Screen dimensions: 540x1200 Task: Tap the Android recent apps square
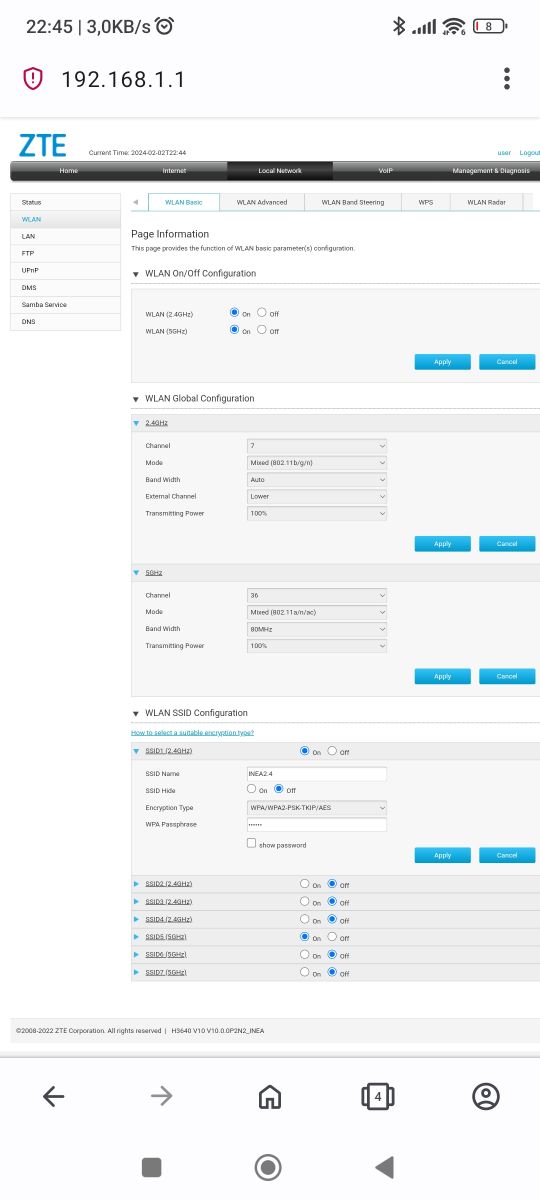point(152,1166)
